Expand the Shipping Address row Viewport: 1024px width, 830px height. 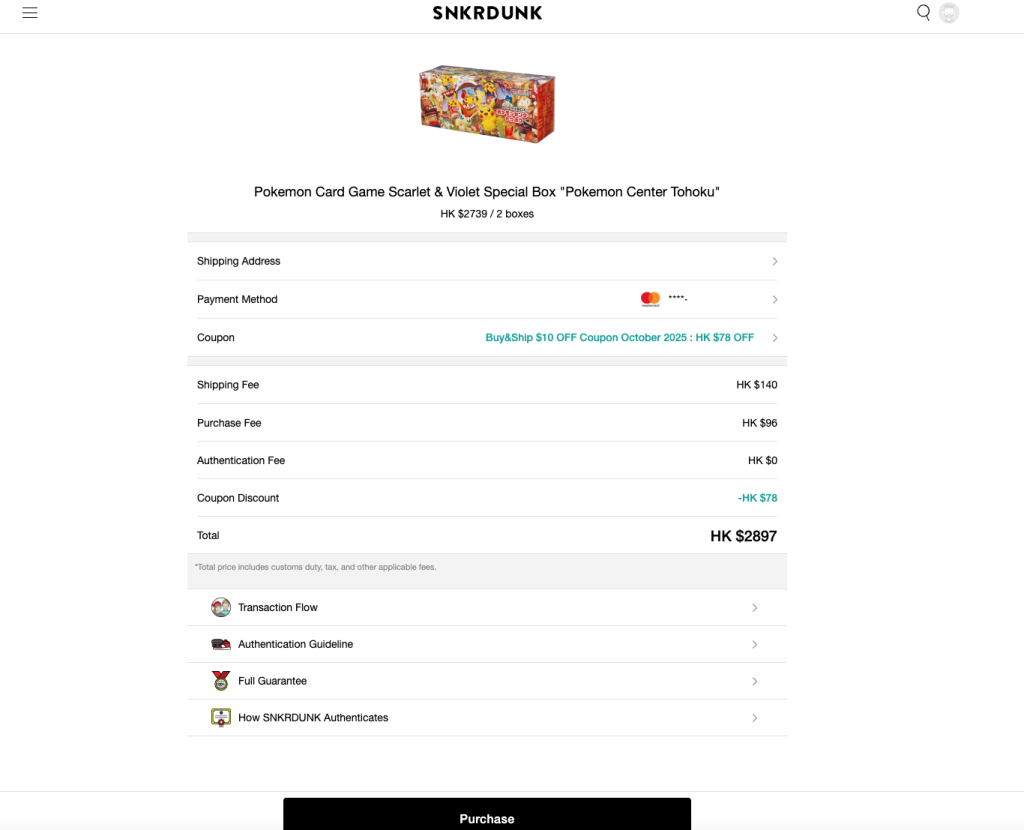775,261
